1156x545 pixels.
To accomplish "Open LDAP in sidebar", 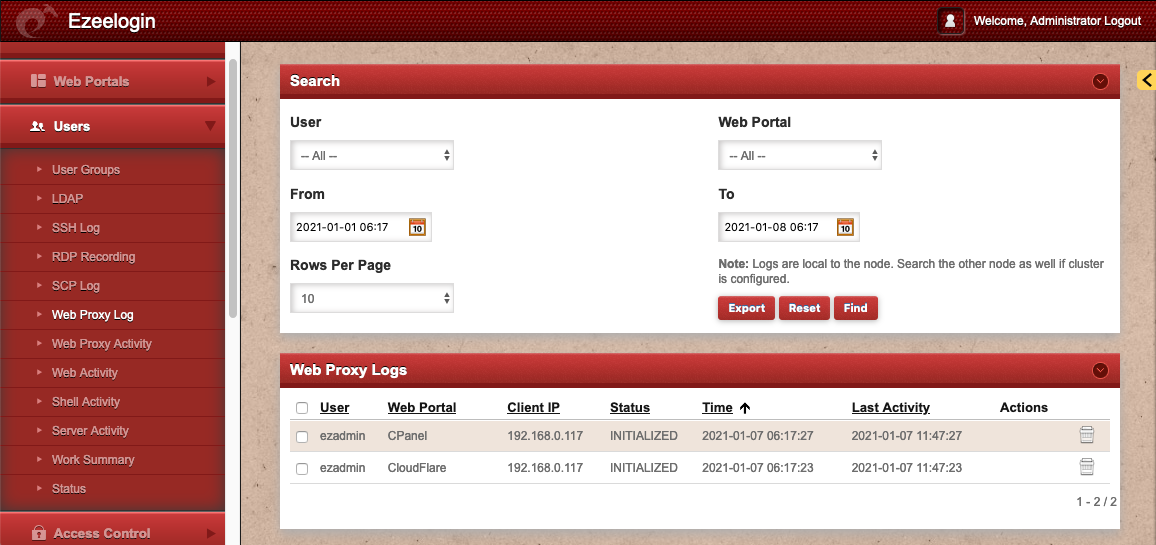I will click(67, 198).
